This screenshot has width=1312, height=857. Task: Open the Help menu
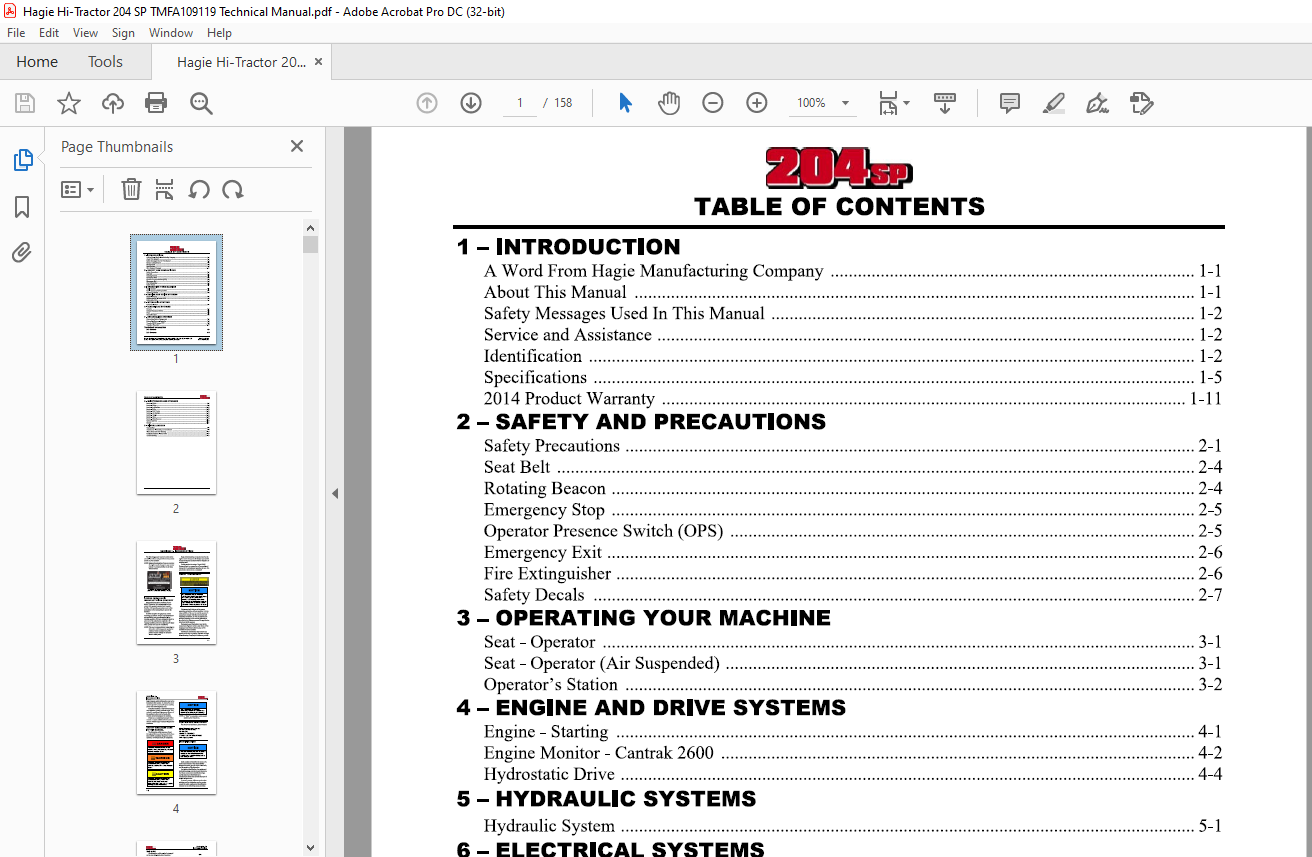(x=219, y=33)
